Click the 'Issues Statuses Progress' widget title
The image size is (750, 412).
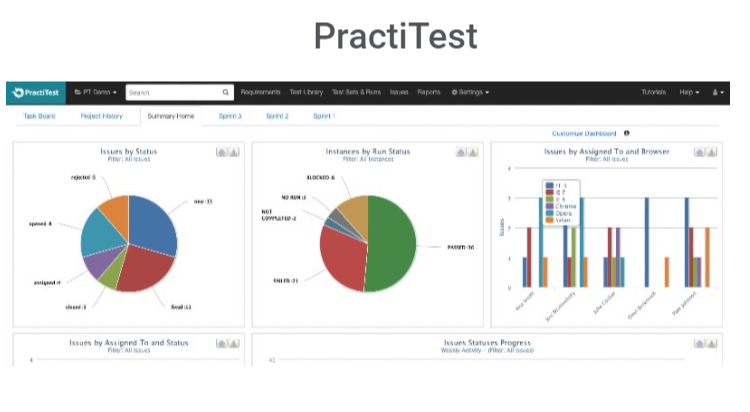487,343
